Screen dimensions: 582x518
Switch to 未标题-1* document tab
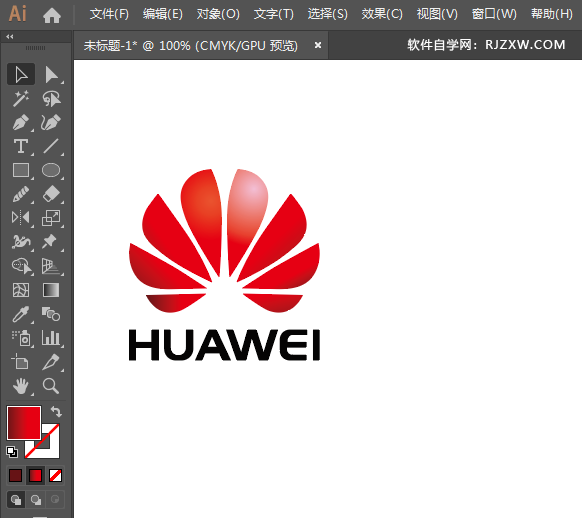click(190, 46)
